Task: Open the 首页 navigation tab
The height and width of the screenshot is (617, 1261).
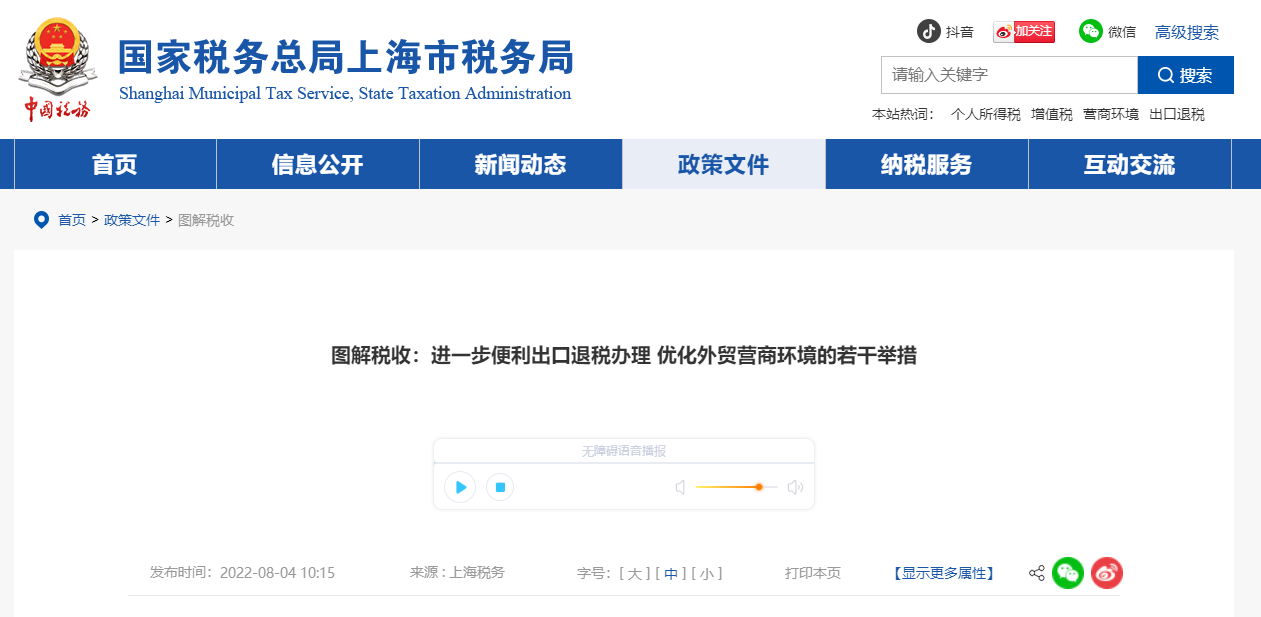Action: point(115,164)
